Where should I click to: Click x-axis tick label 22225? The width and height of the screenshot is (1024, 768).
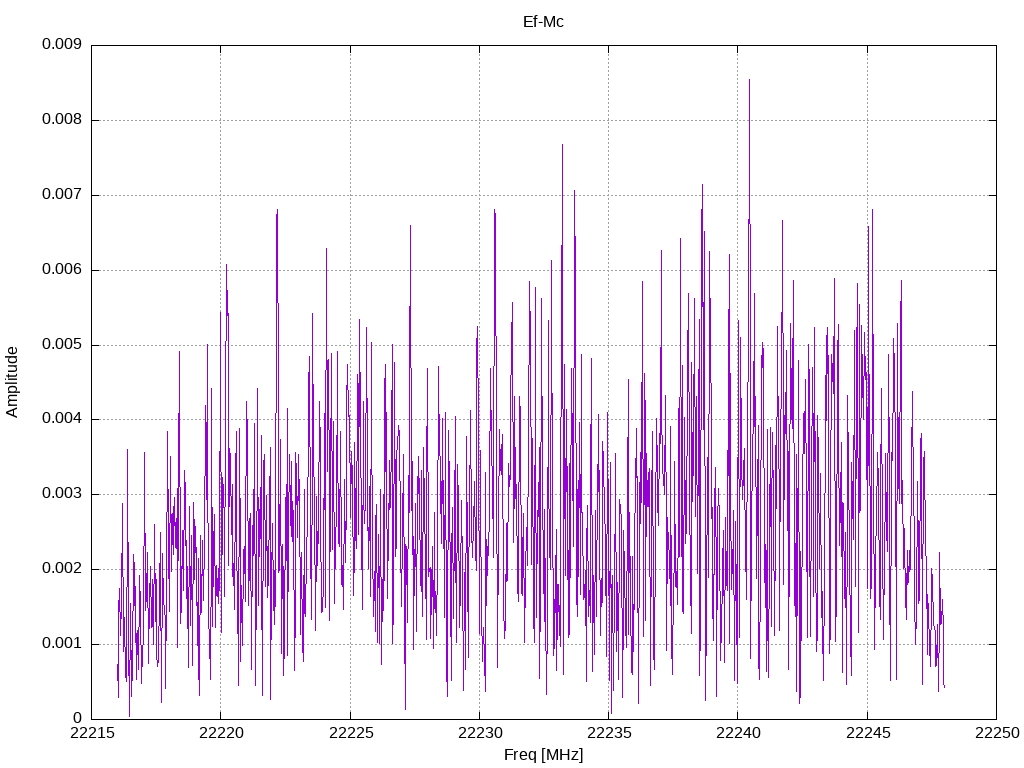coord(351,733)
